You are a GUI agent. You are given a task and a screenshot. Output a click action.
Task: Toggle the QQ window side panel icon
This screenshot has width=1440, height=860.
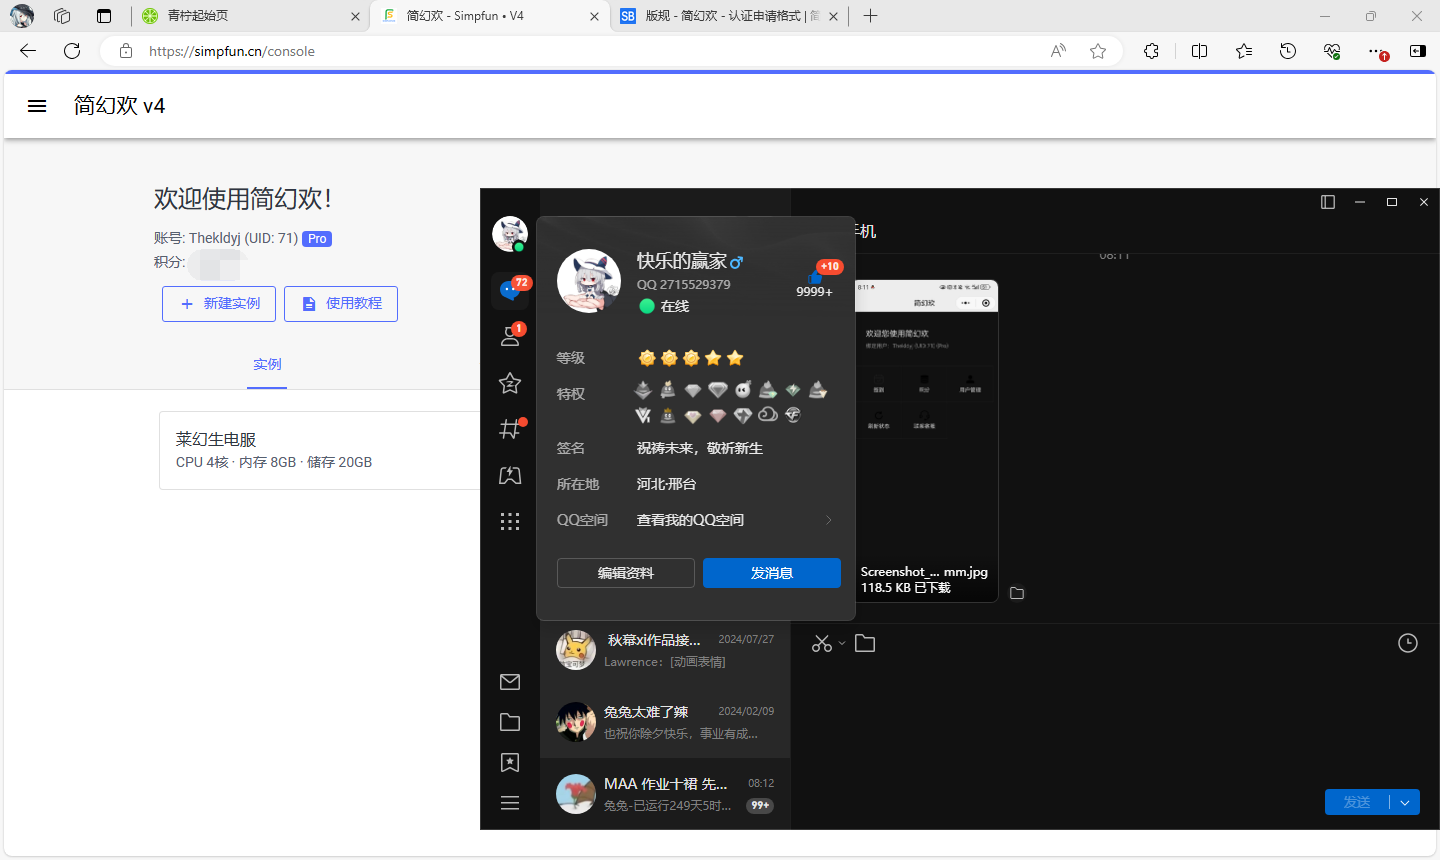(1328, 202)
